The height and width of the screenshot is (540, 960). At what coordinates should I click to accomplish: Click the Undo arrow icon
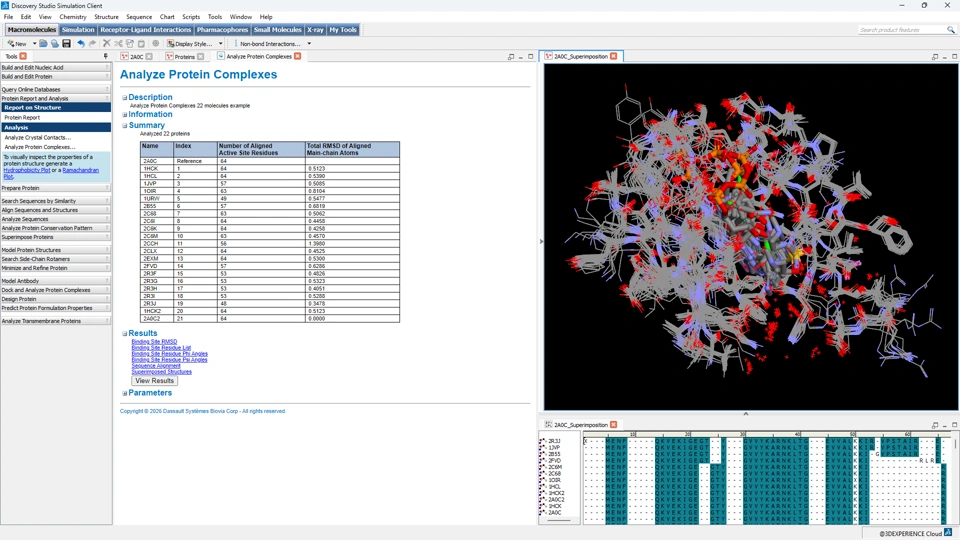[x=81, y=43]
